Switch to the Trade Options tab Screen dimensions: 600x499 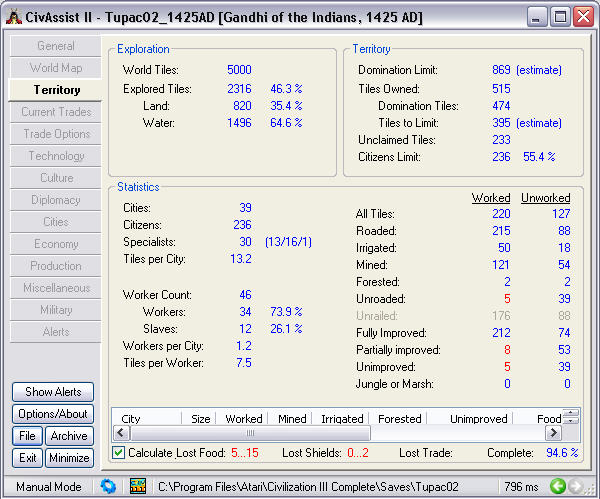[56, 134]
